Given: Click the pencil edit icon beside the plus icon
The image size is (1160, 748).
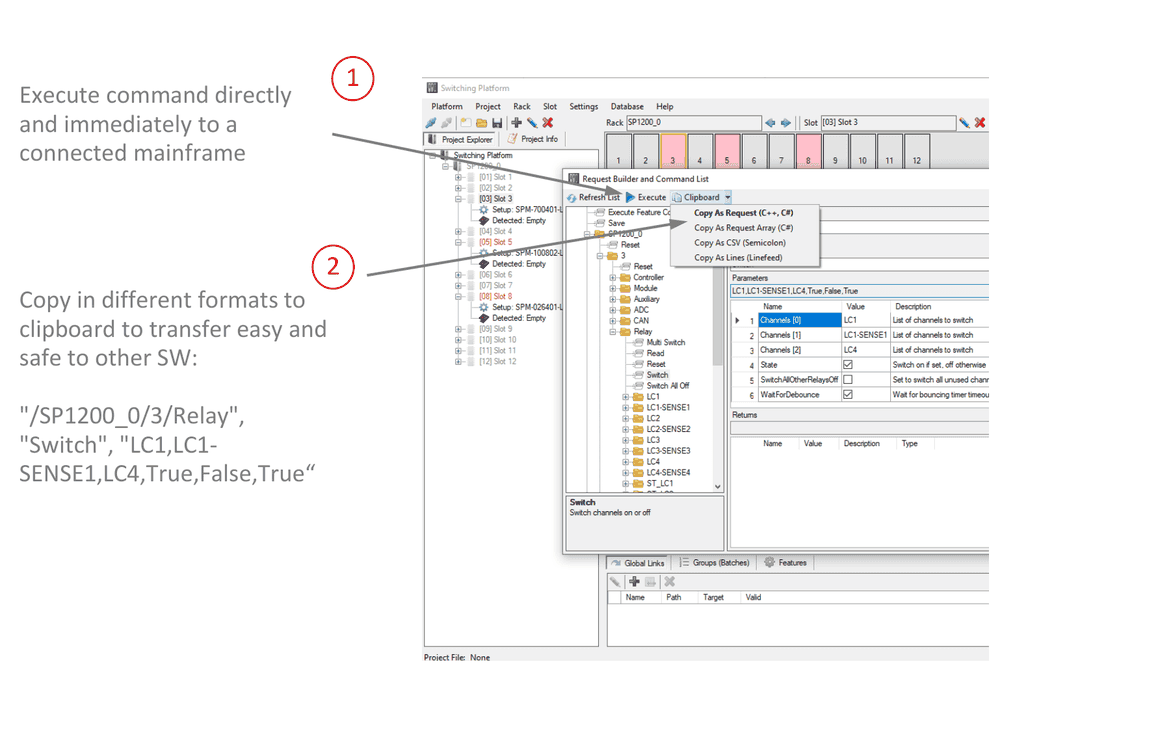Looking at the screenshot, I should click(x=532, y=123).
